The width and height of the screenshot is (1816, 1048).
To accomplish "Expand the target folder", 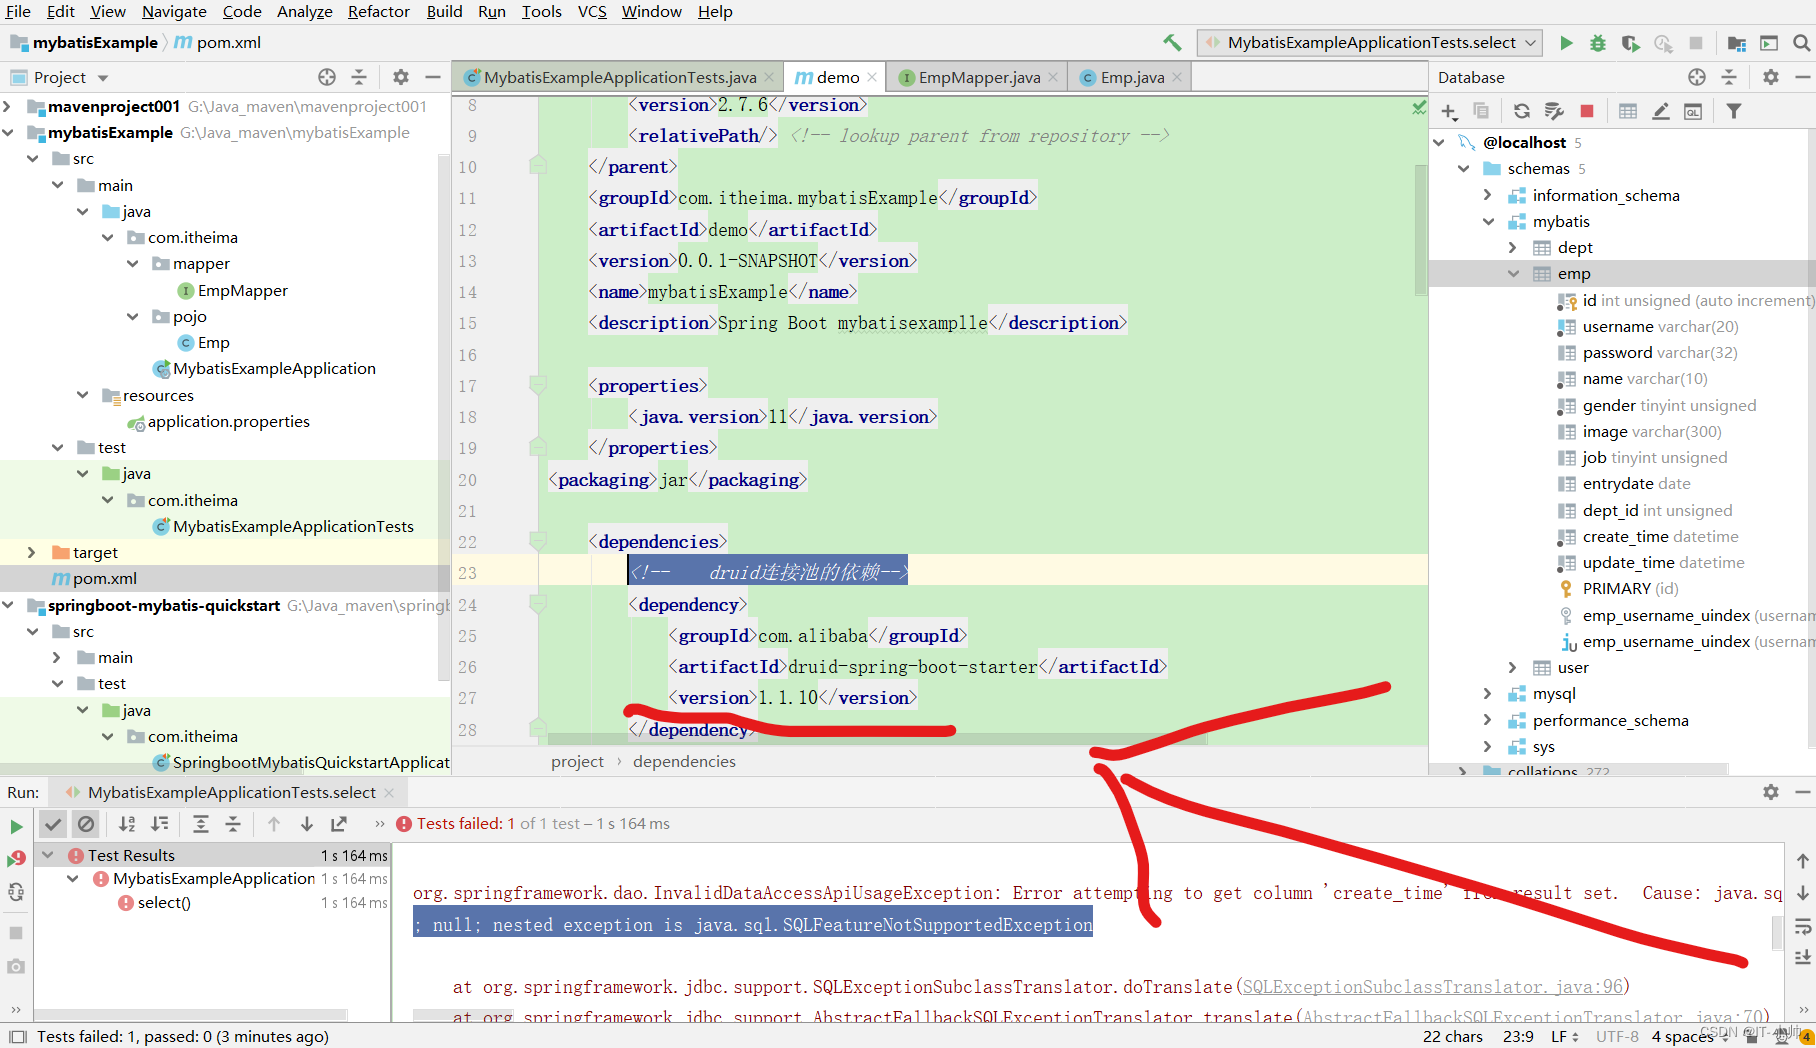I will click(x=33, y=552).
